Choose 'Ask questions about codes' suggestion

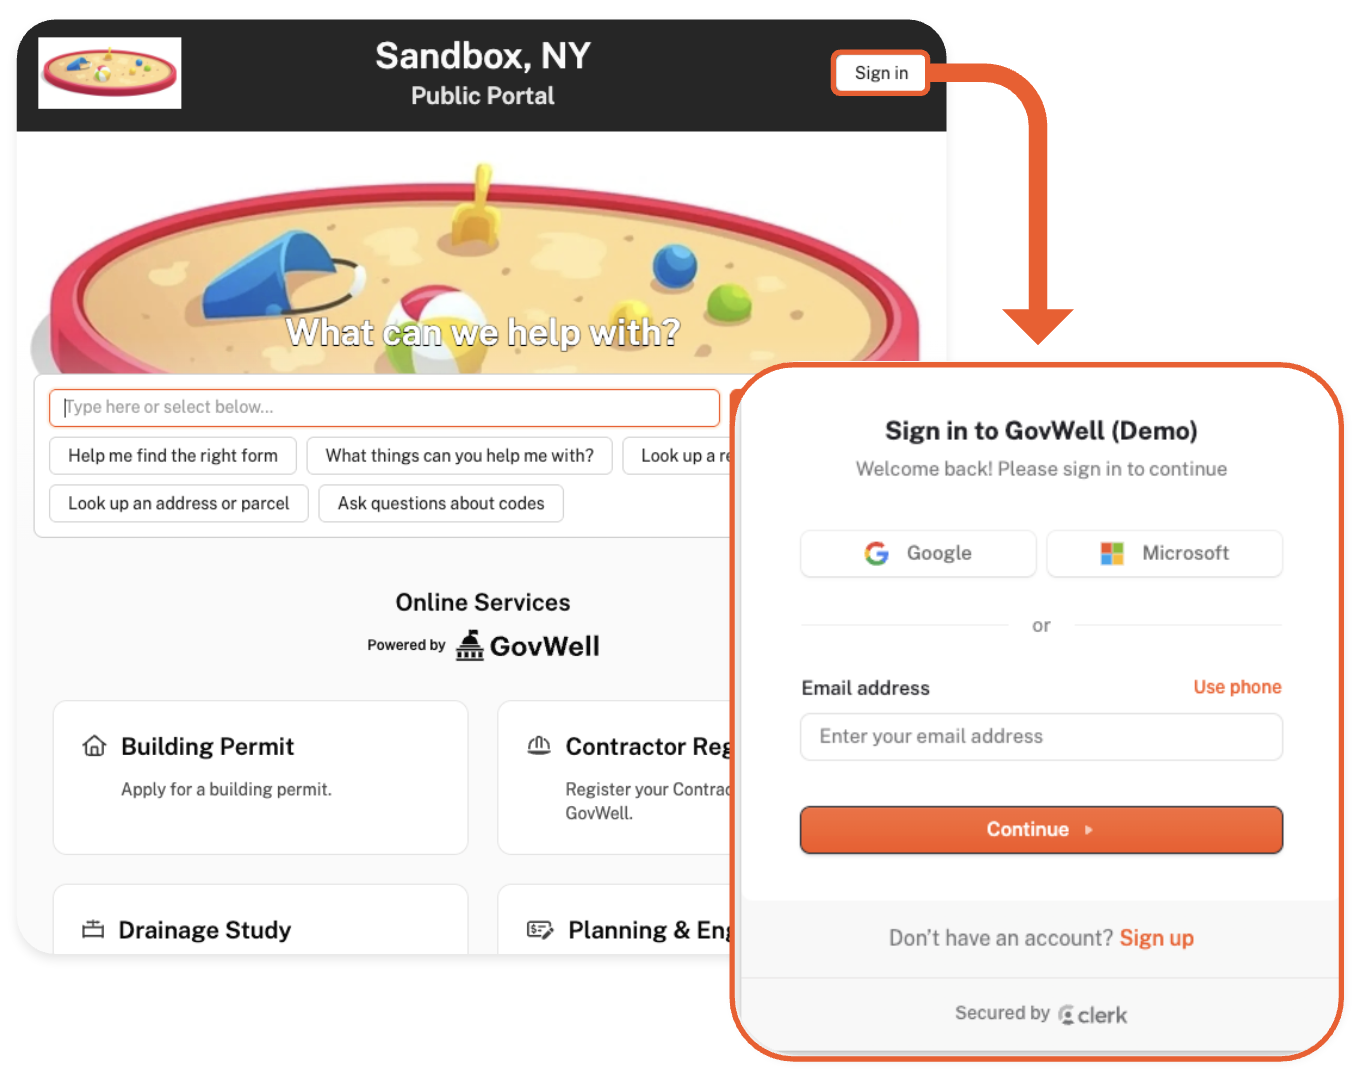point(441,504)
